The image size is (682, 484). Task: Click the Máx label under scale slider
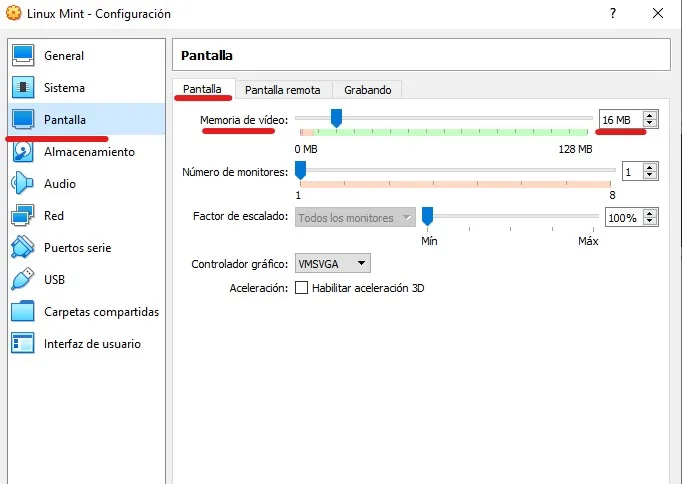588,241
